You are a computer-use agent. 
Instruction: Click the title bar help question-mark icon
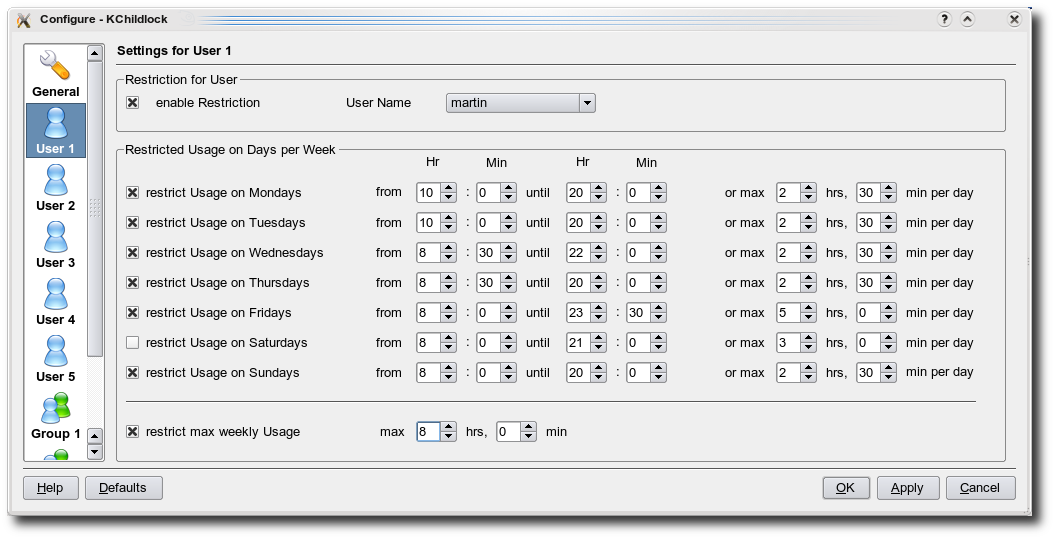945,19
